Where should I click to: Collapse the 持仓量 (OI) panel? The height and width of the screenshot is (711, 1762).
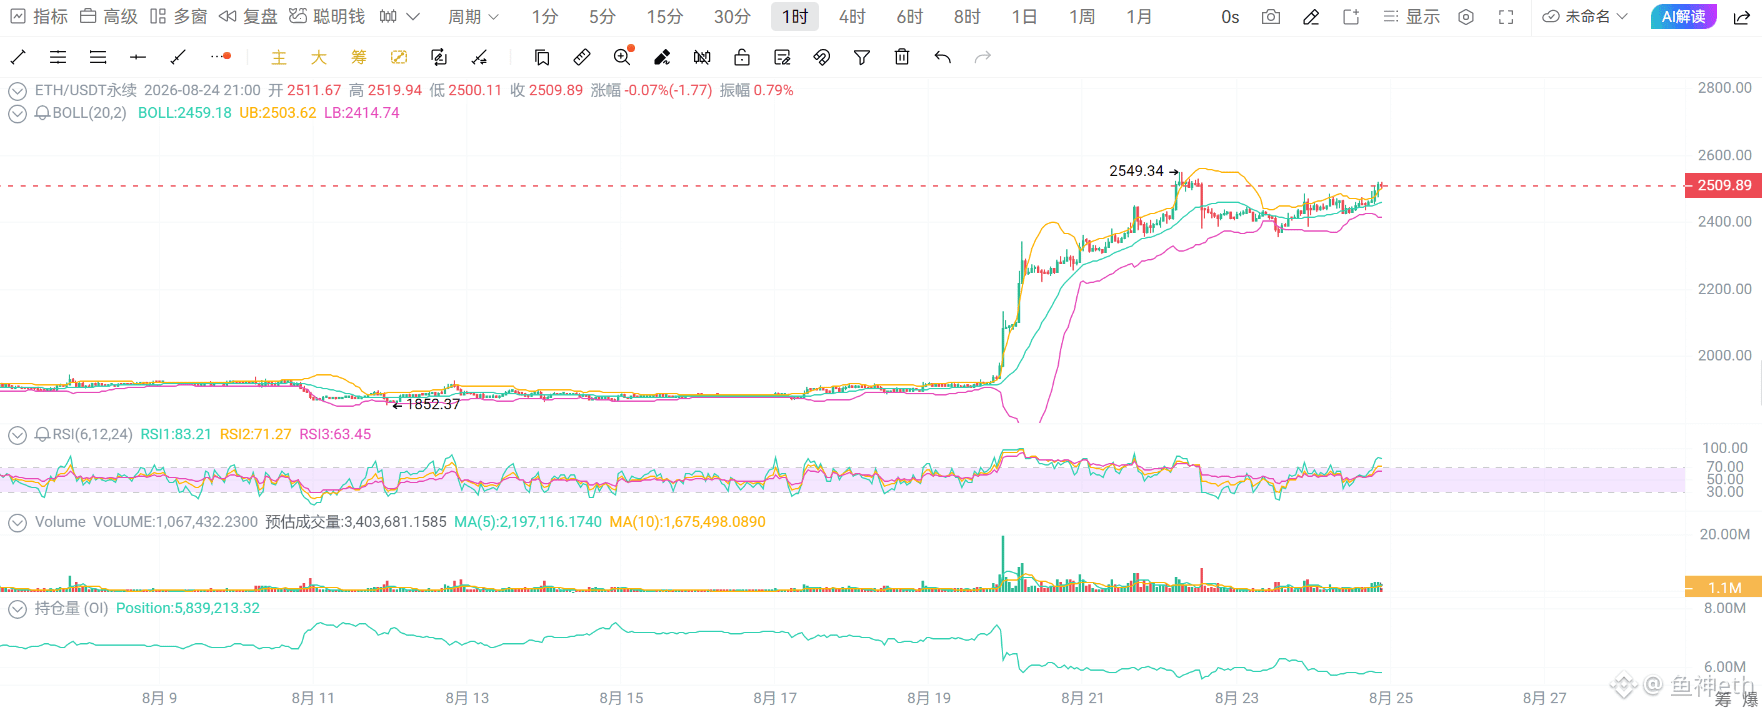(17, 609)
